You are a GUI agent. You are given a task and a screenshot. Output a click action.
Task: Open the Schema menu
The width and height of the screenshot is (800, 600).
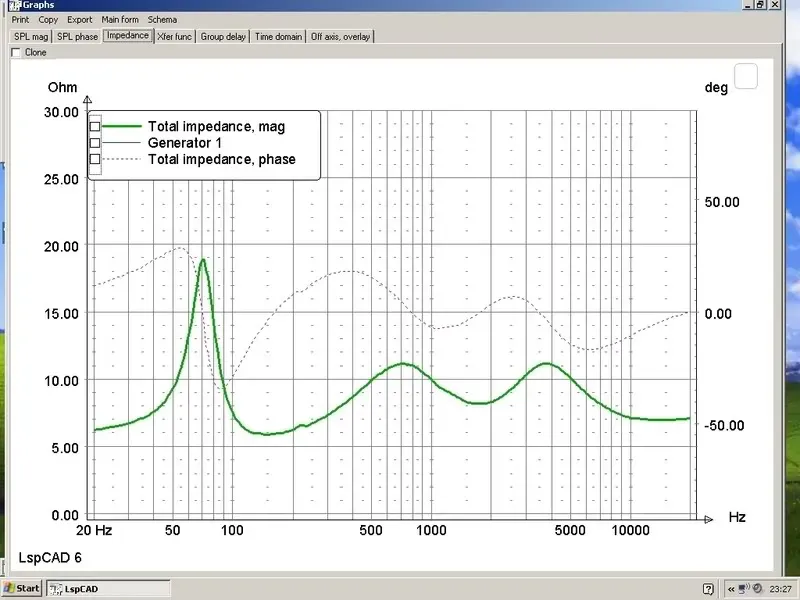[x=162, y=19]
